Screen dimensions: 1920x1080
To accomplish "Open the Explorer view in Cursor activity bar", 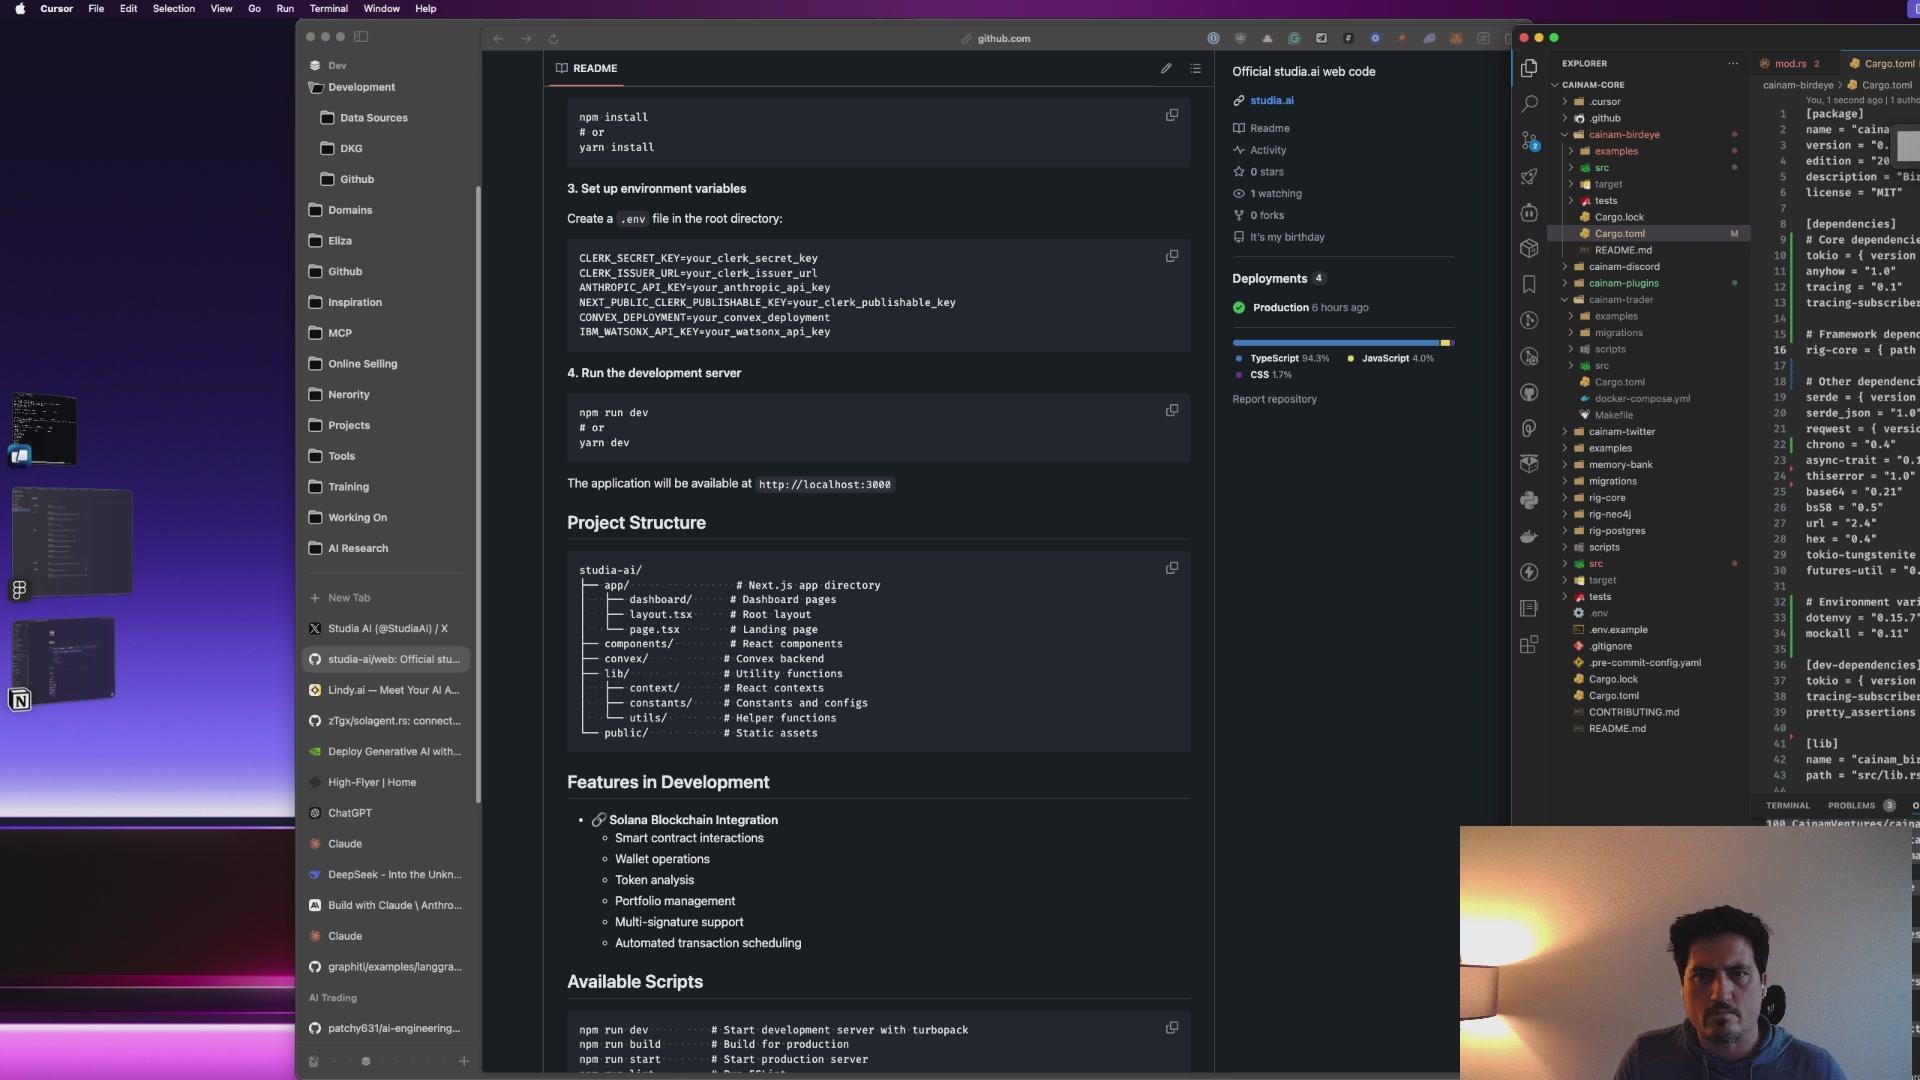I will pyautogui.click(x=1529, y=68).
